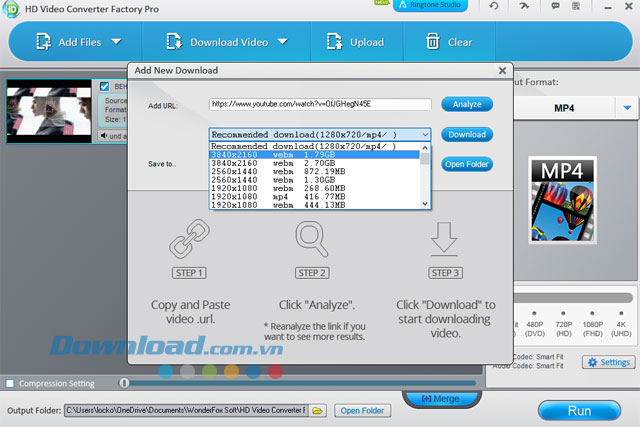
Task: Click the undo arrow icon in title bar
Action: tap(494, 6)
